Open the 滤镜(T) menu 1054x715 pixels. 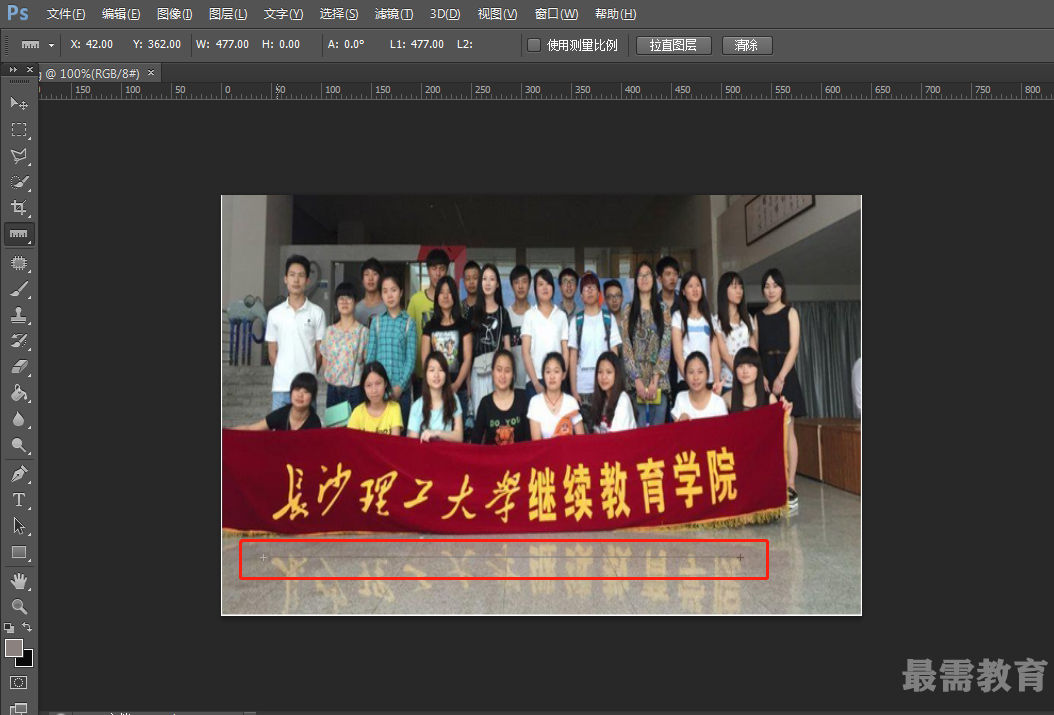point(393,14)
